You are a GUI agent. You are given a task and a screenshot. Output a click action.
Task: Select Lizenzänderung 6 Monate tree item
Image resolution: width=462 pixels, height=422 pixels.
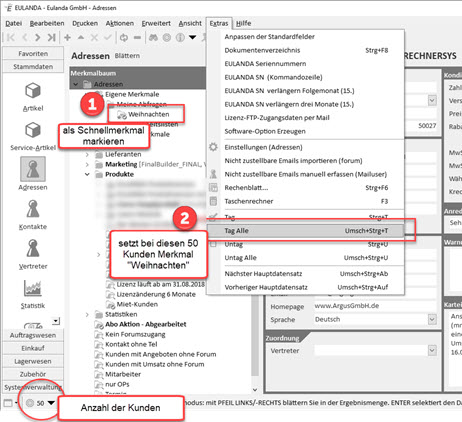(x=156, y=294)
